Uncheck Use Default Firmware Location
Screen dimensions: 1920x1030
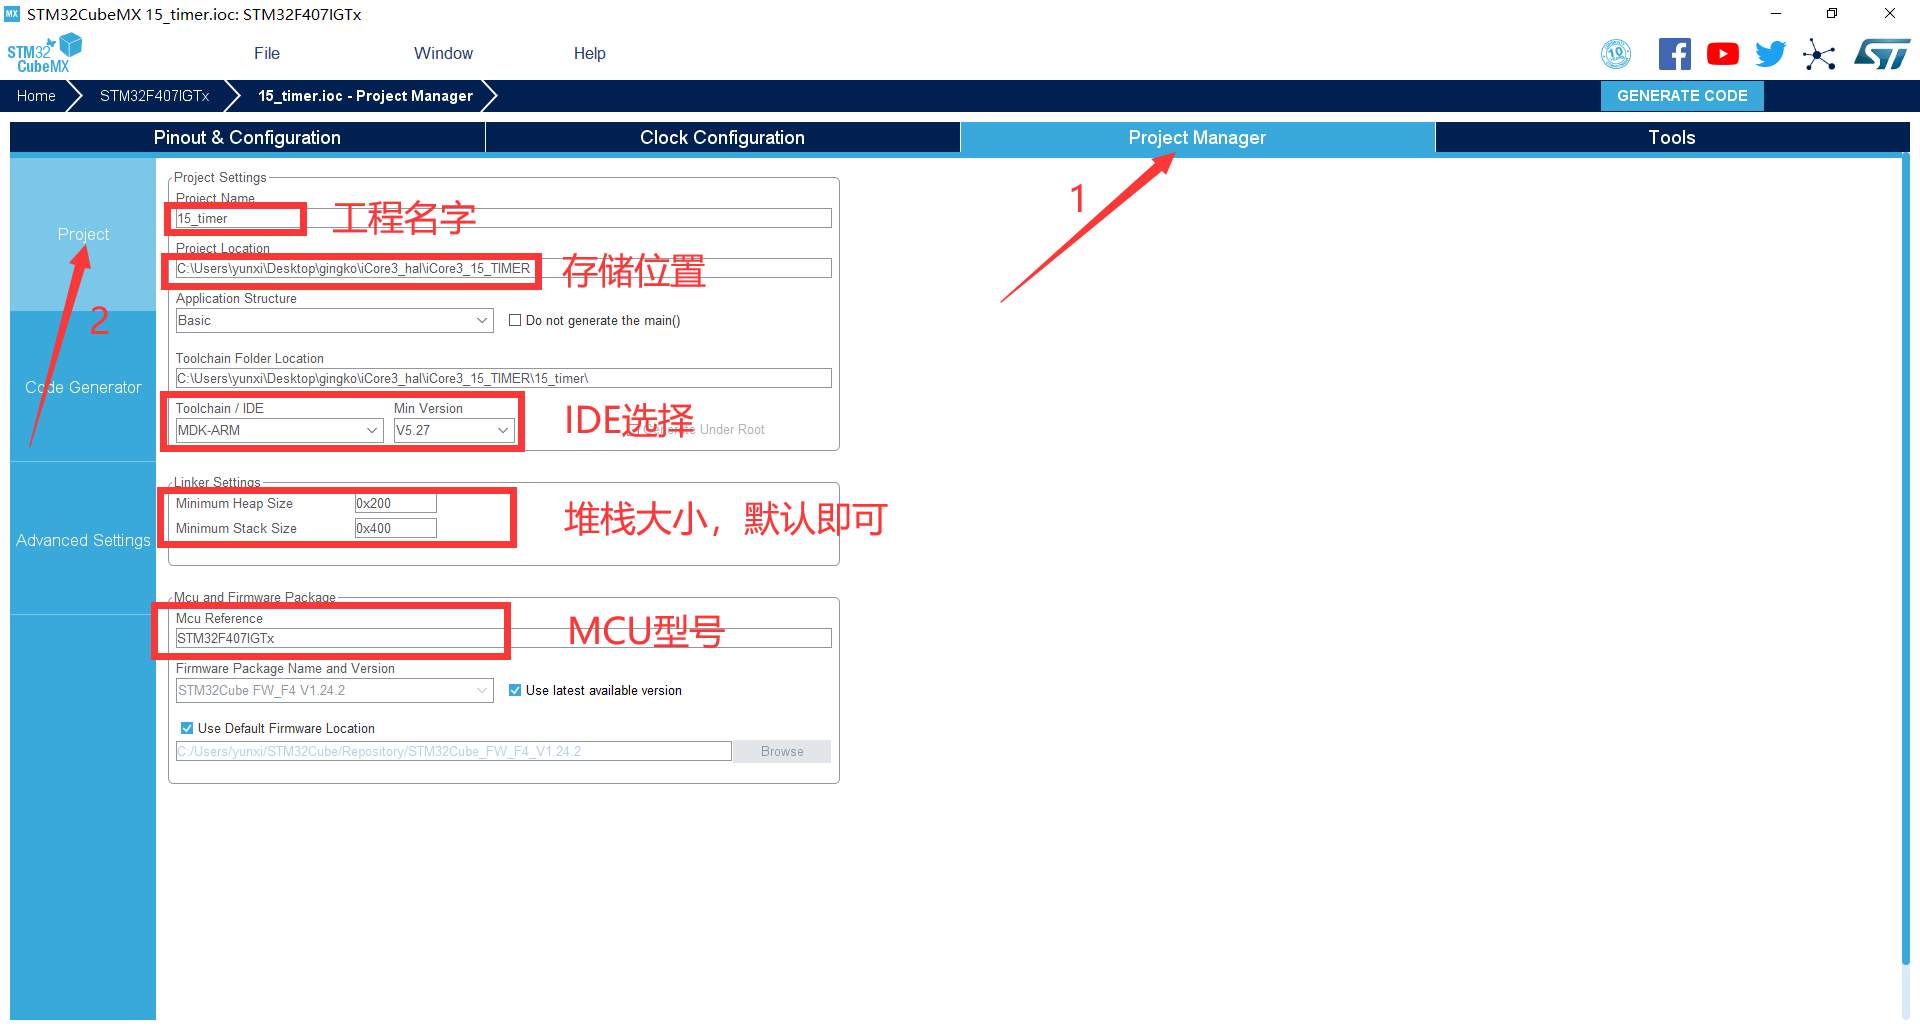pyautogui.click(x=187, y=729)
